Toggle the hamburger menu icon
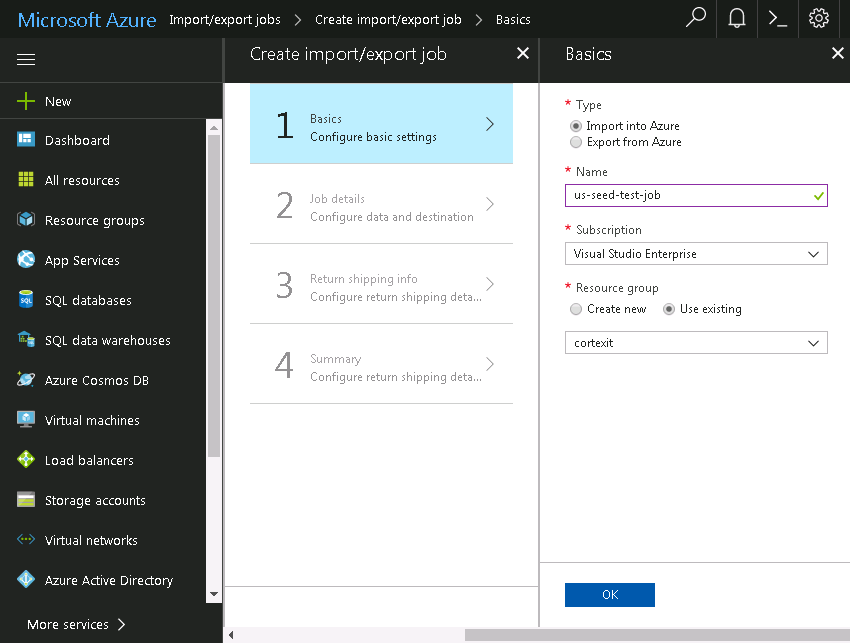The height and width of the screenshot is (643, 850). coord(26,59)
